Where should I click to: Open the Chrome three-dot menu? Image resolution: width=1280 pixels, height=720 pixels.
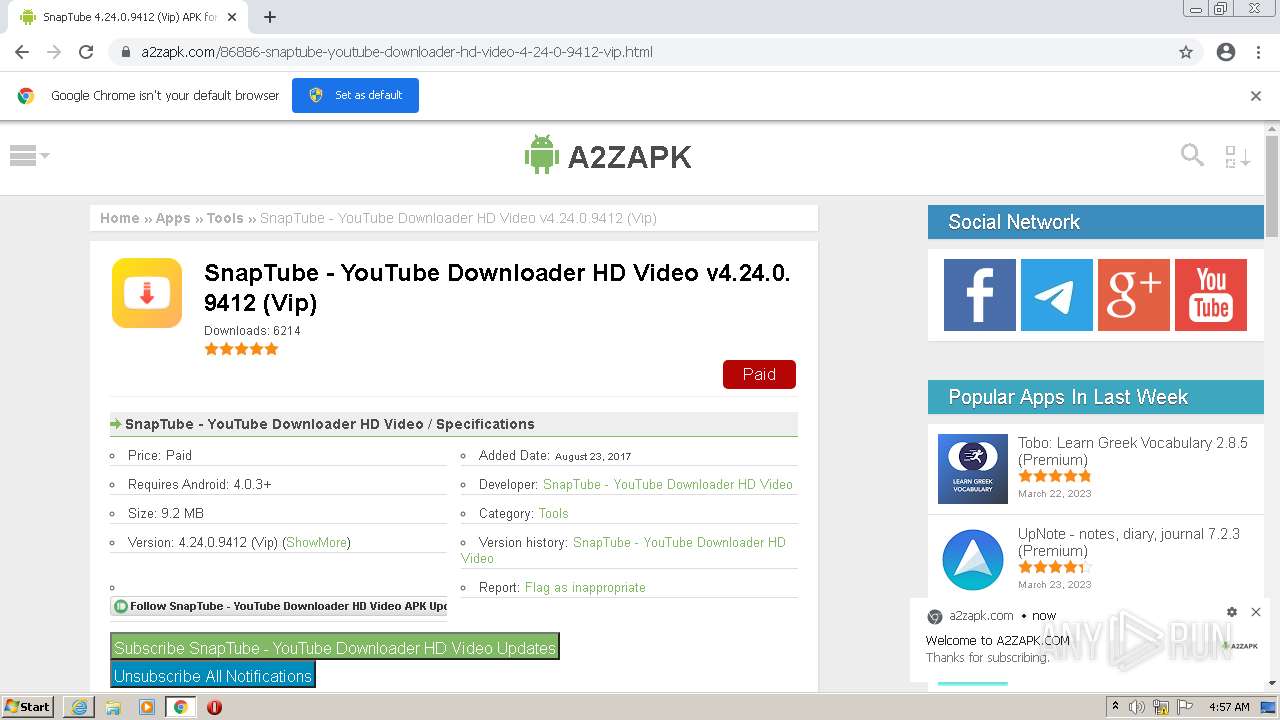(1258, 52)
